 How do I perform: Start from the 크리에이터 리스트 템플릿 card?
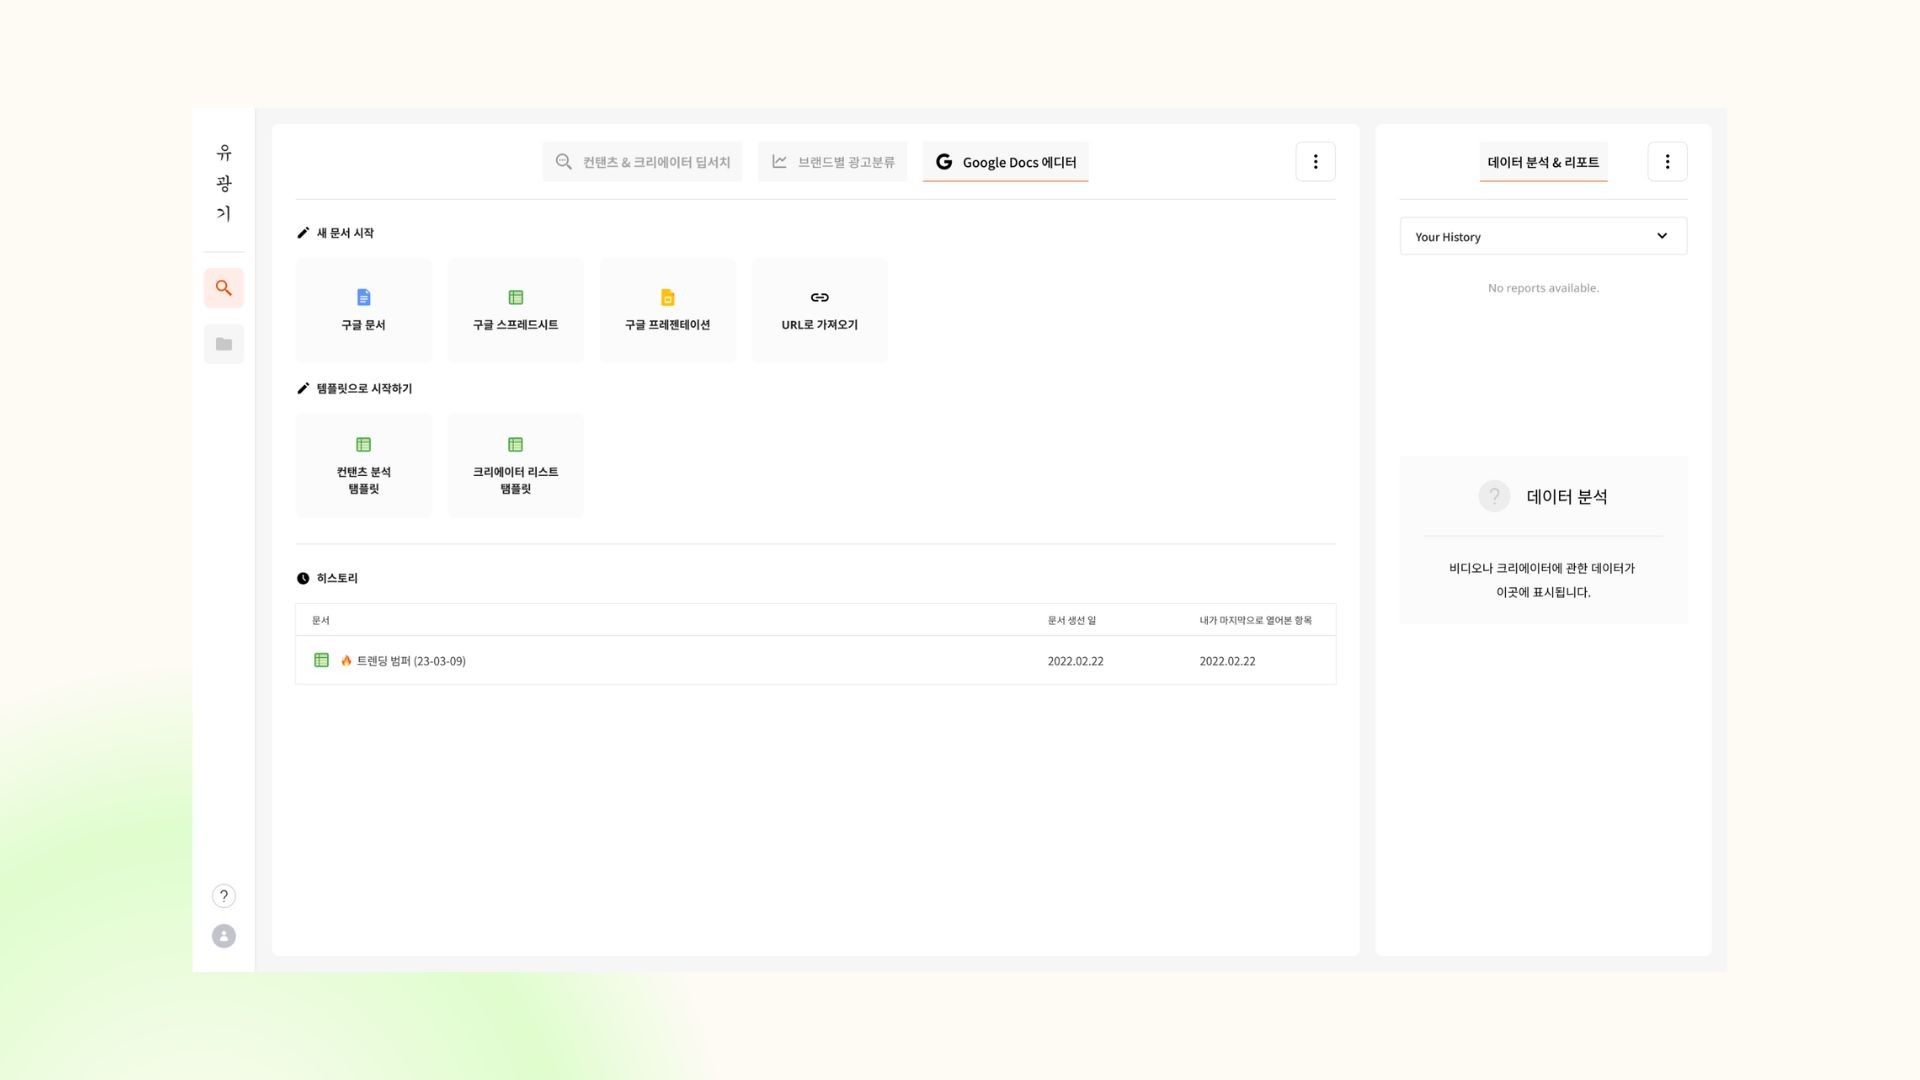516,465
